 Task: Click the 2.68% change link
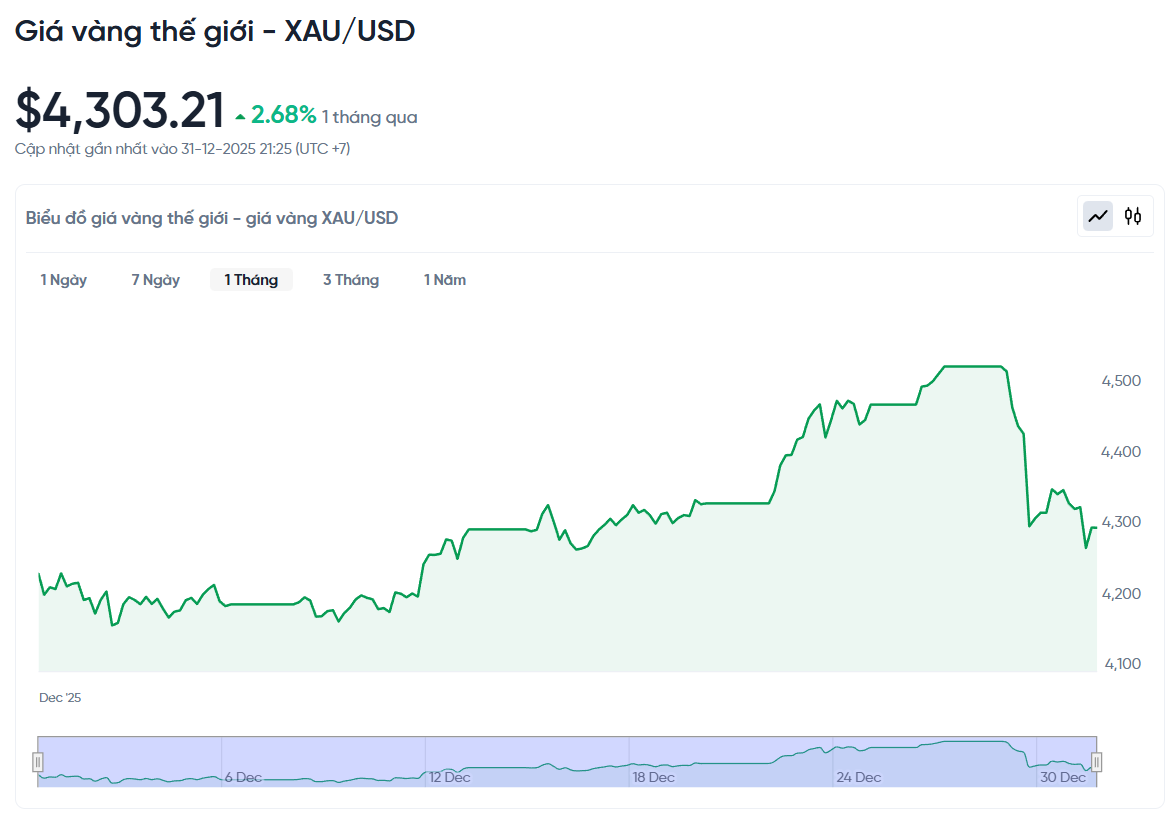tap(283, 115)
